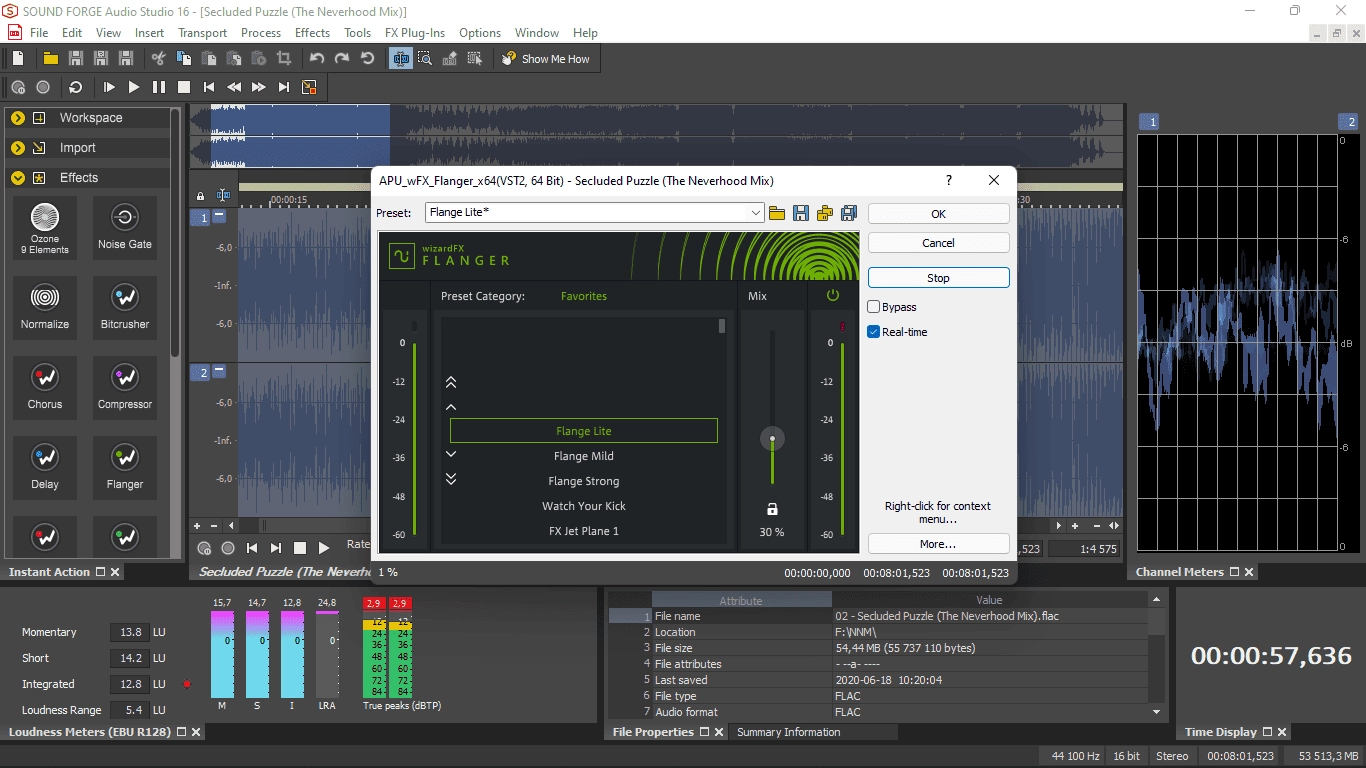Click the Cut scissors toolbar icon
This screenshot has width=1366, height=768.
tap(158, 59)
